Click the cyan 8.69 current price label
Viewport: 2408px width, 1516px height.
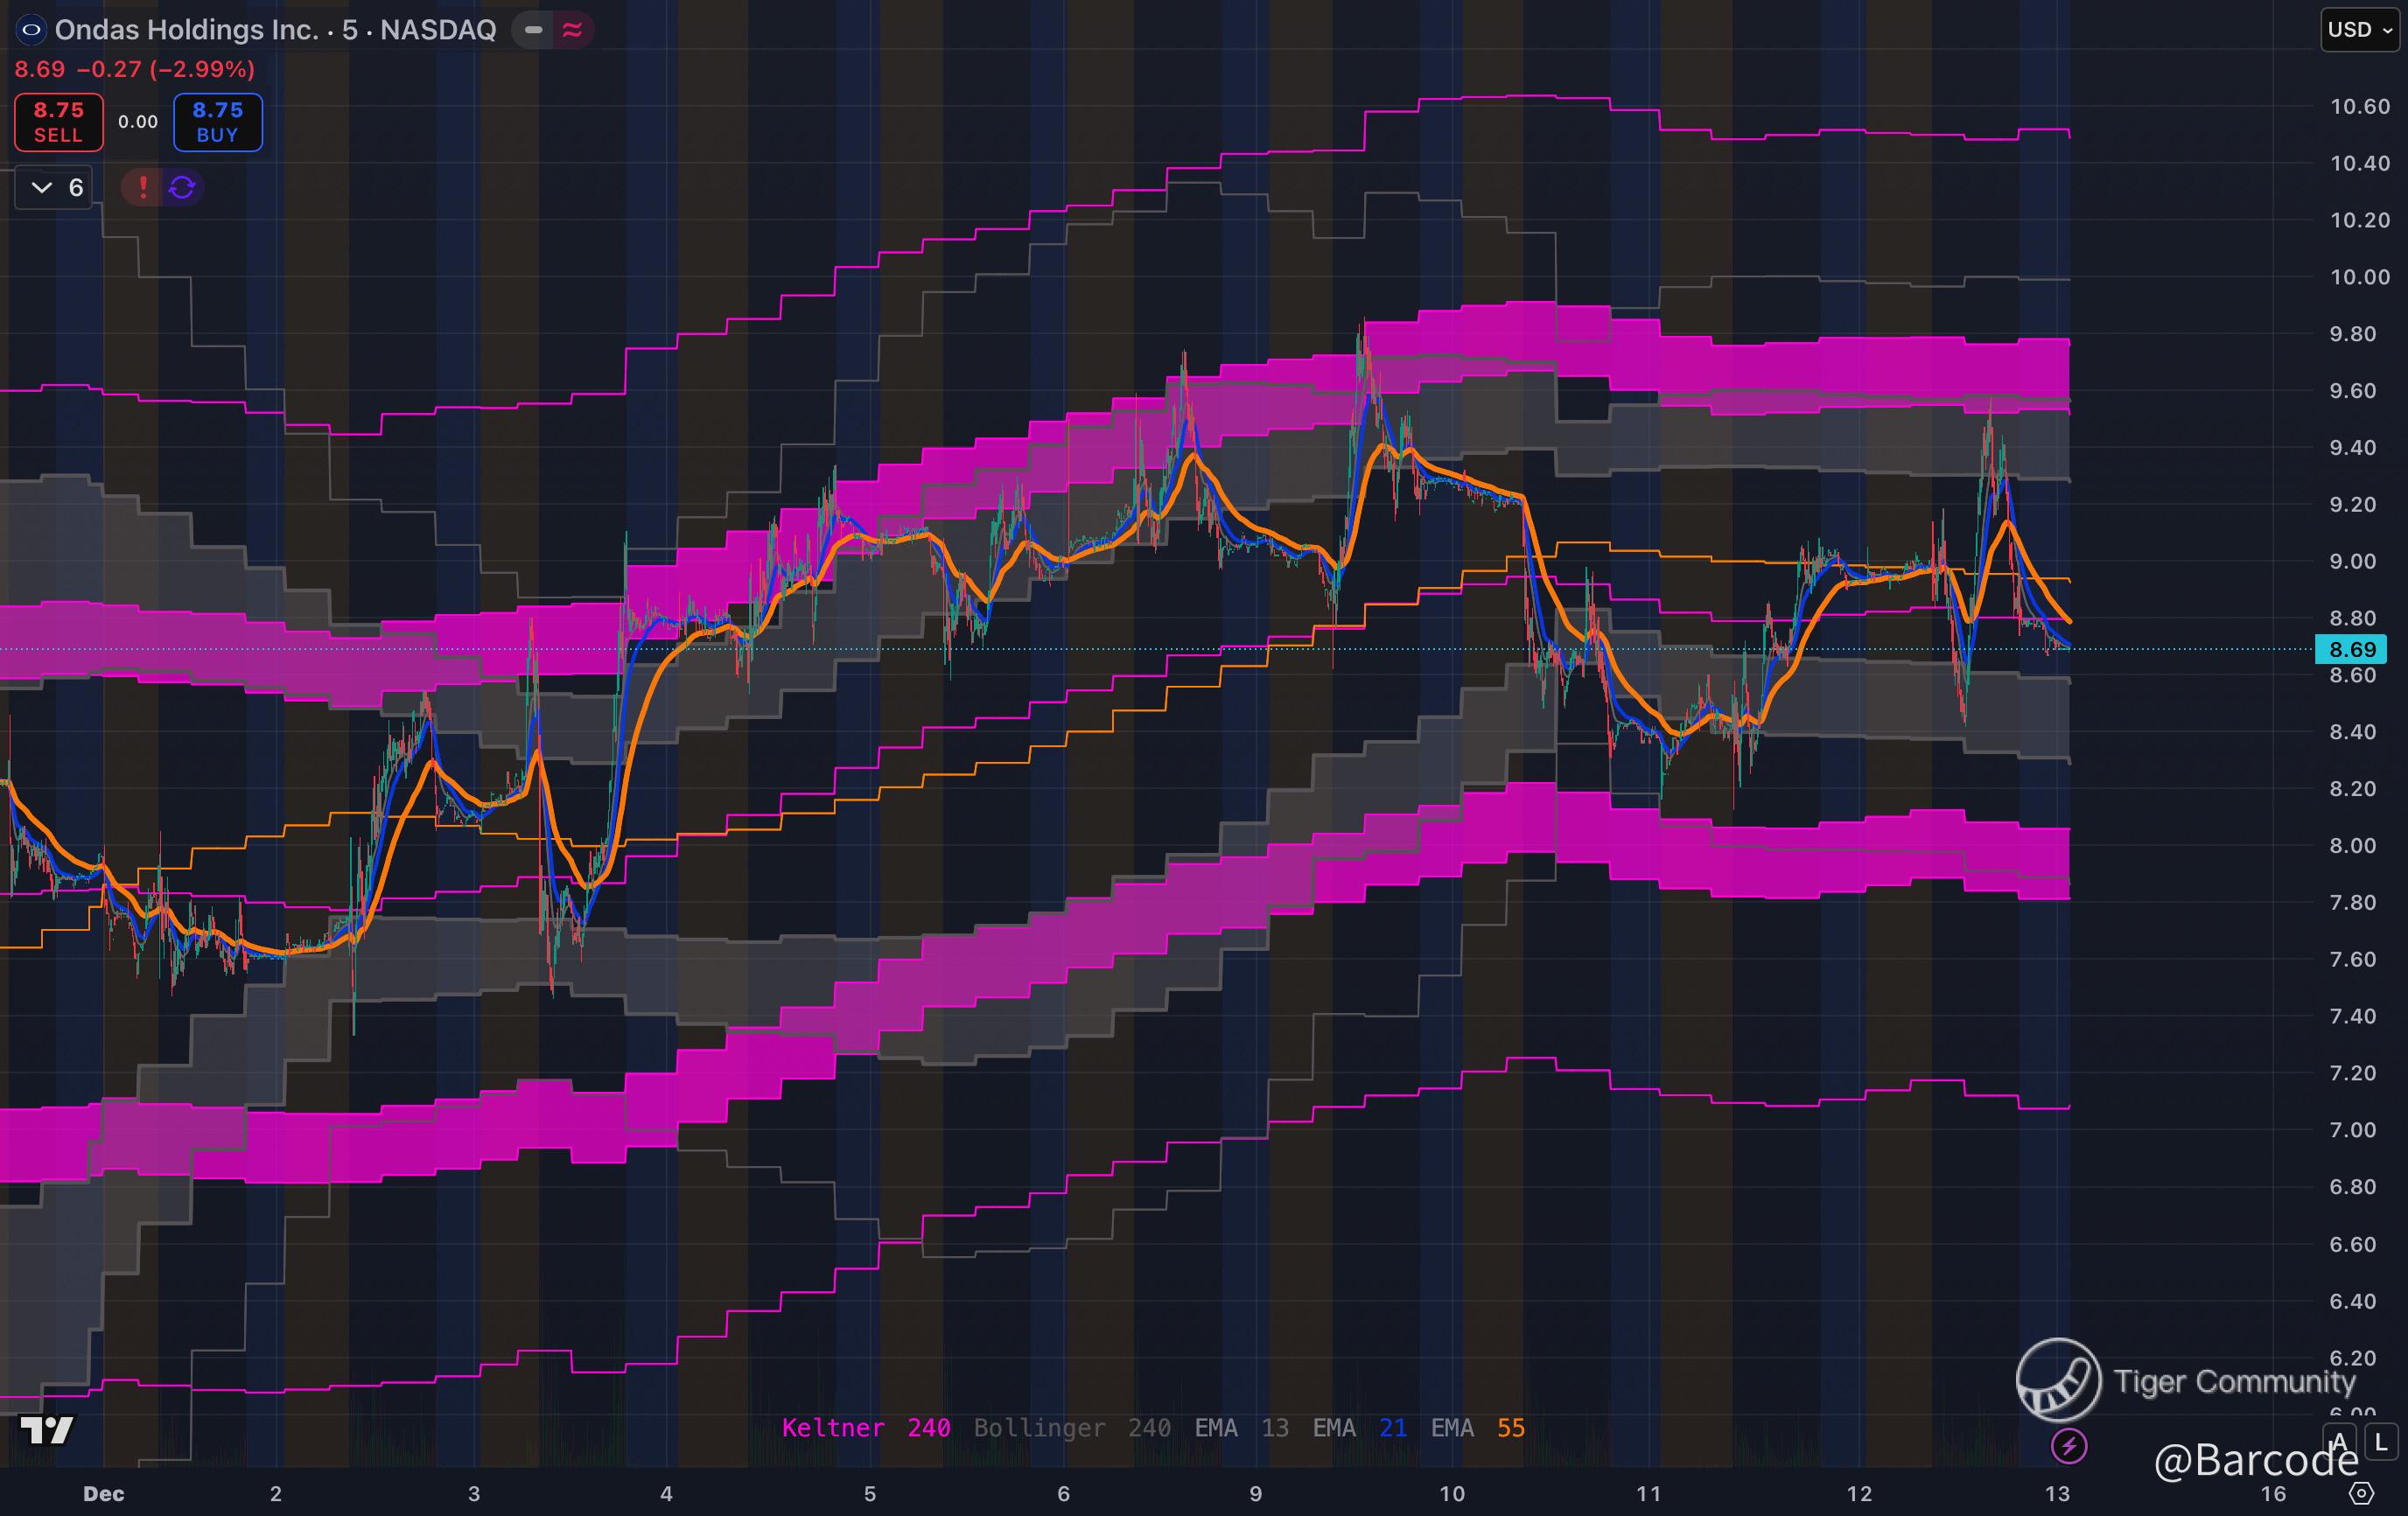2351,650
